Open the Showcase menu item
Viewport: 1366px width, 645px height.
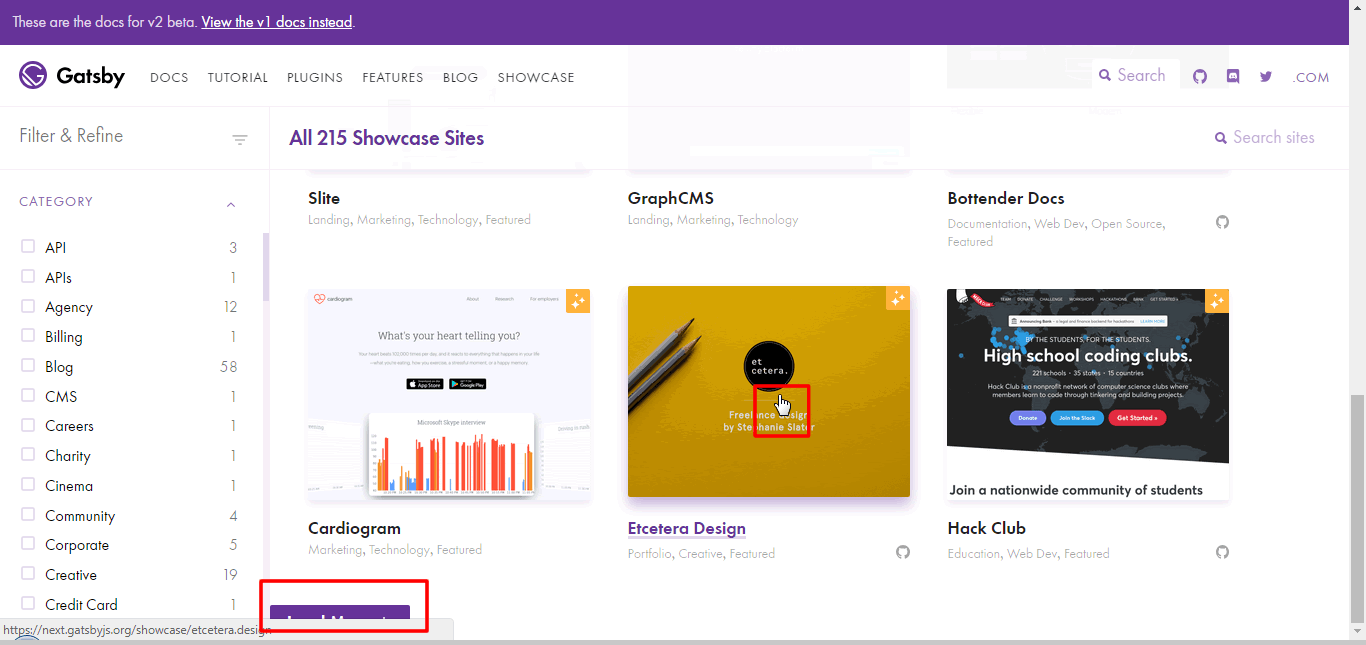tap(536, 77)
